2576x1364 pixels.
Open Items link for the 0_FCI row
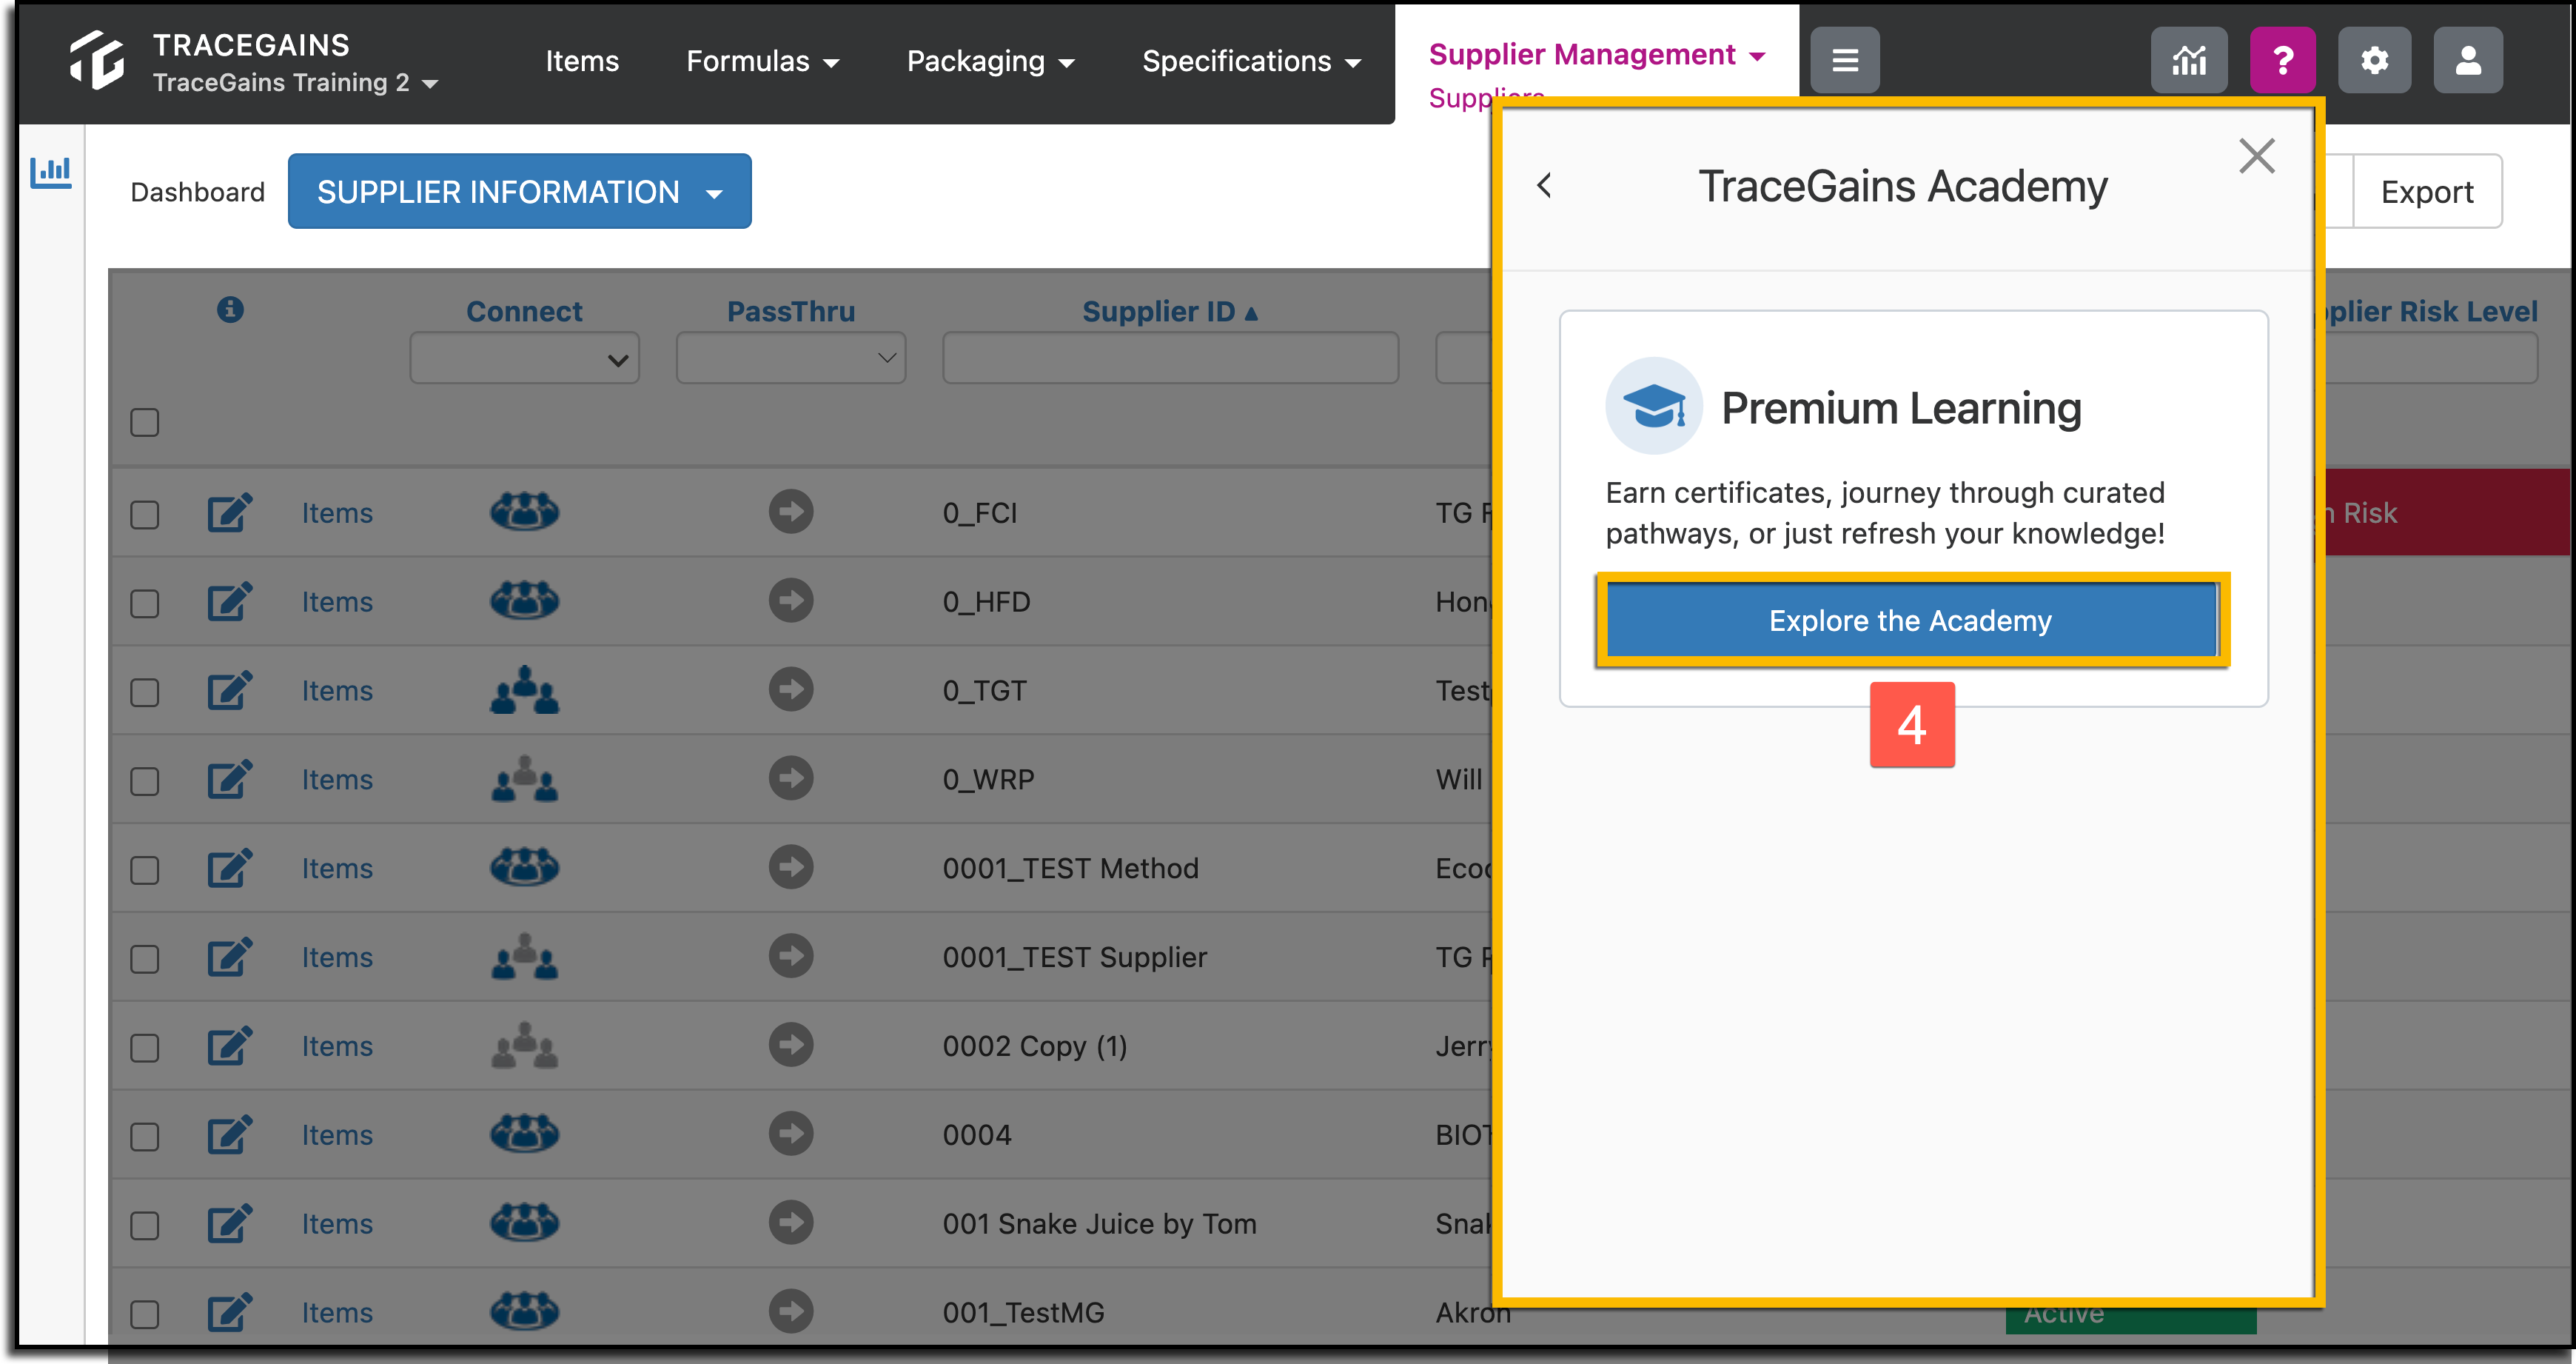tap(337, 513)
